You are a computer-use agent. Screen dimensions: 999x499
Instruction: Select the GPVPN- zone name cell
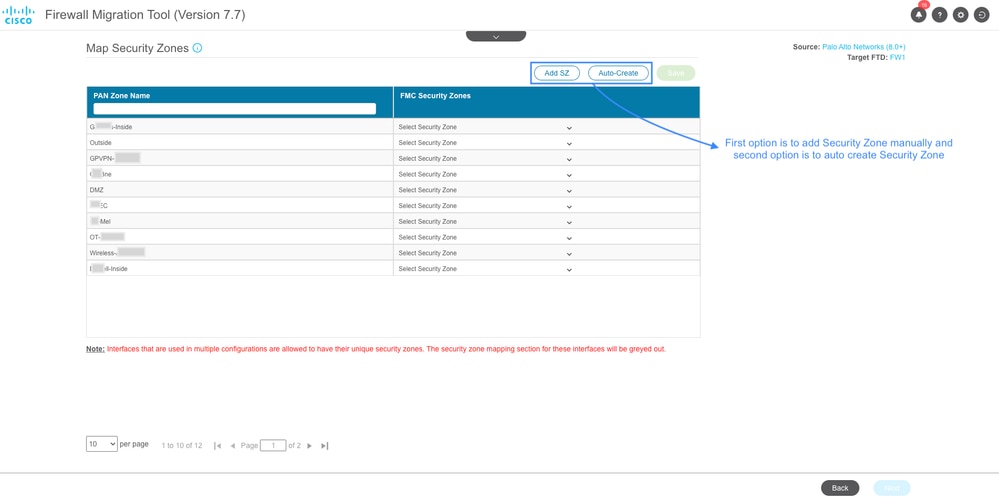(240, 158)
